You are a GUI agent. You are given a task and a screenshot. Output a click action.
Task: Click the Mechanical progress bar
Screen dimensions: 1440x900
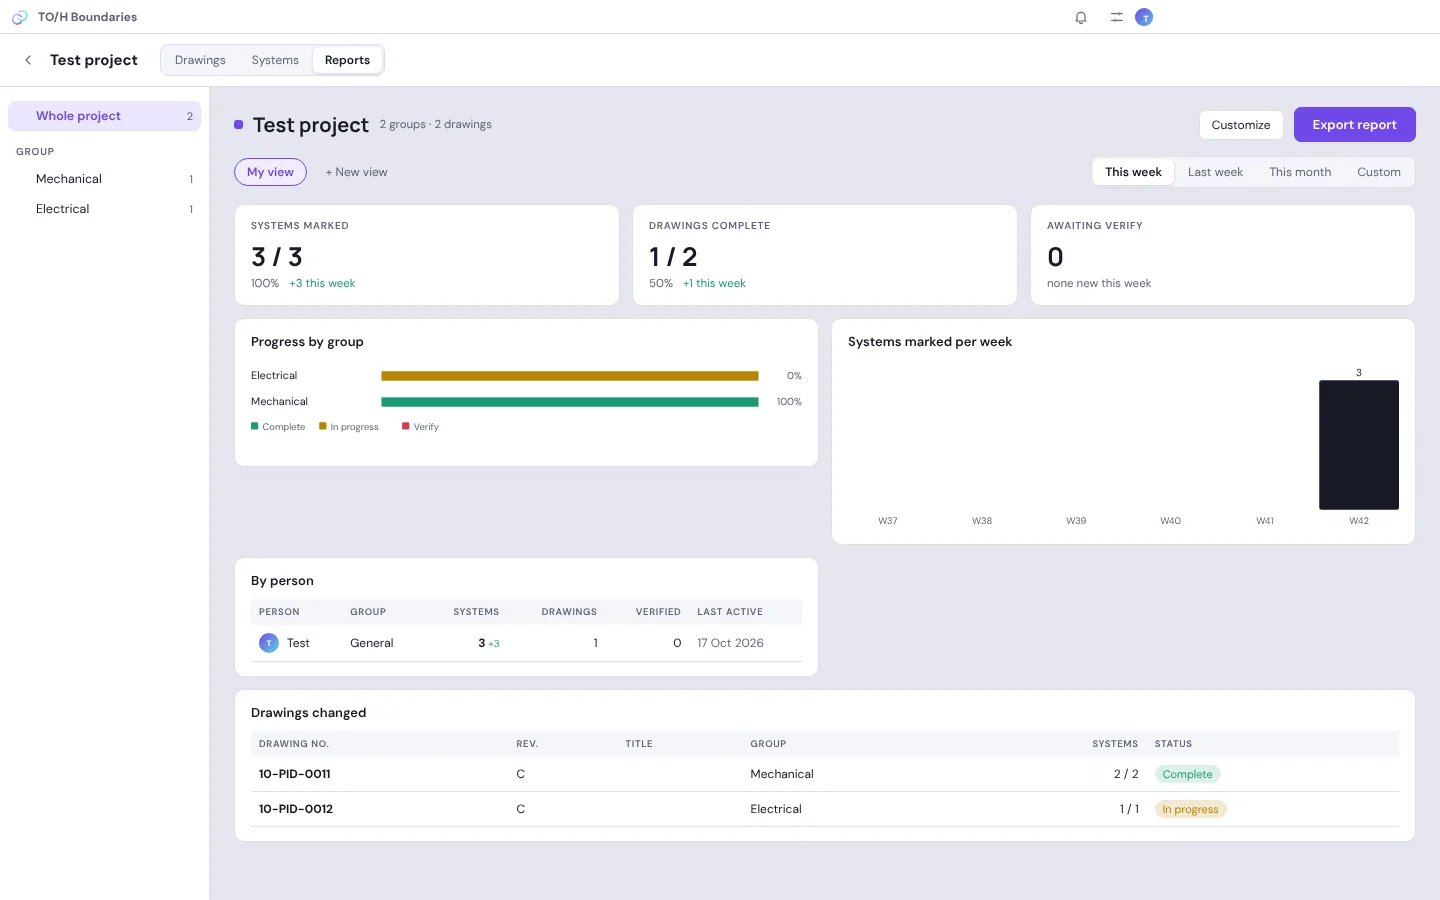[570, 402]
